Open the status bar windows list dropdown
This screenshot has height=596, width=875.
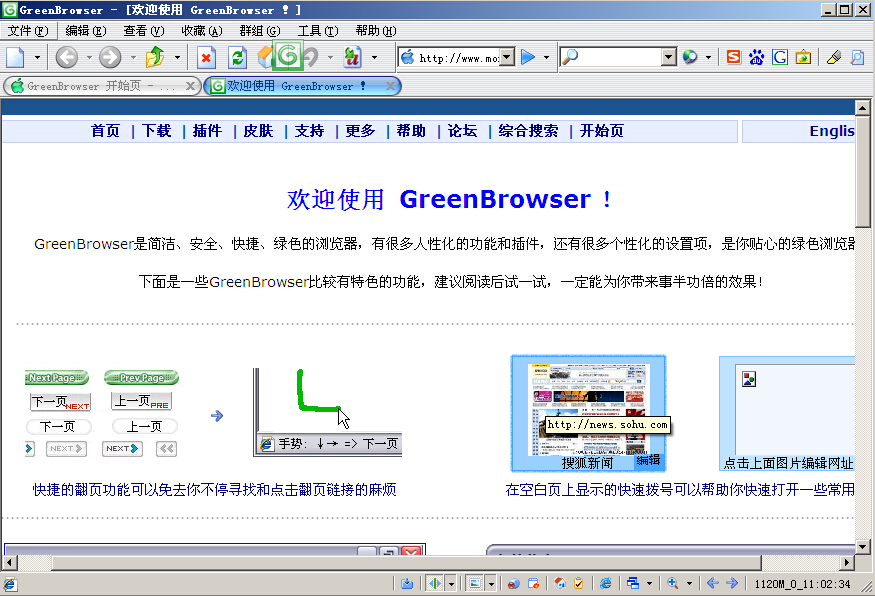[x=649, y=584]
